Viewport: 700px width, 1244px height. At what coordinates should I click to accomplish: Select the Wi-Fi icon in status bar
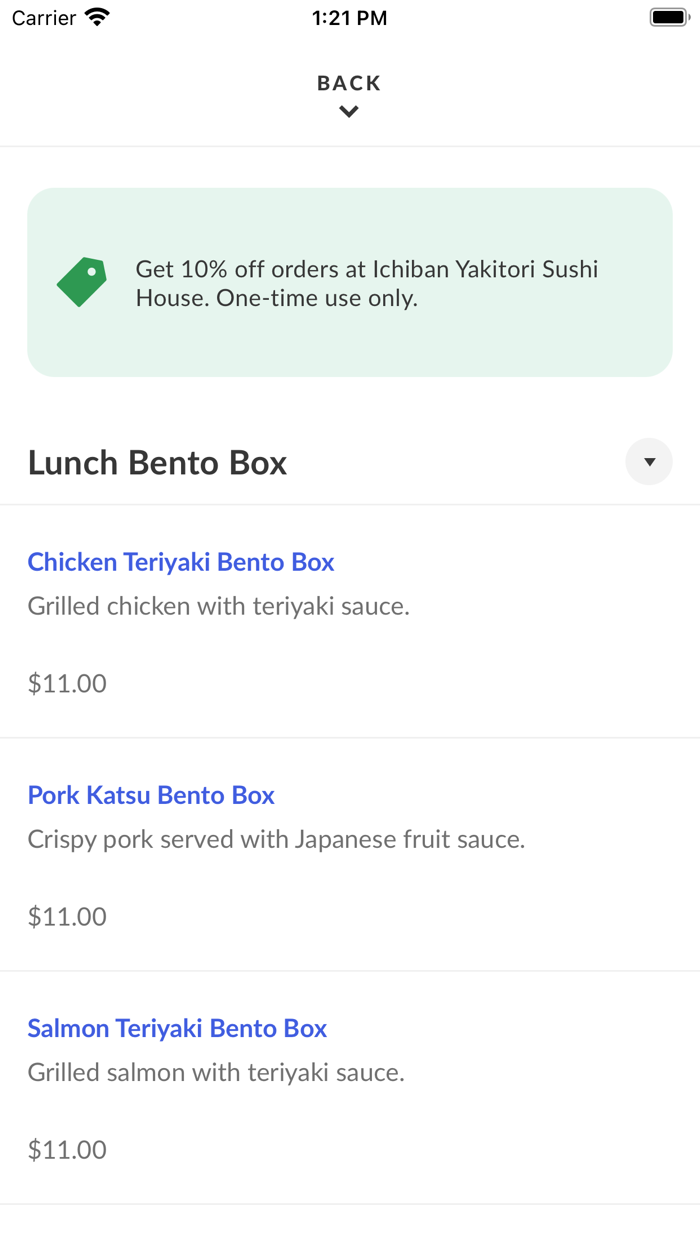(x=96, y=16)
